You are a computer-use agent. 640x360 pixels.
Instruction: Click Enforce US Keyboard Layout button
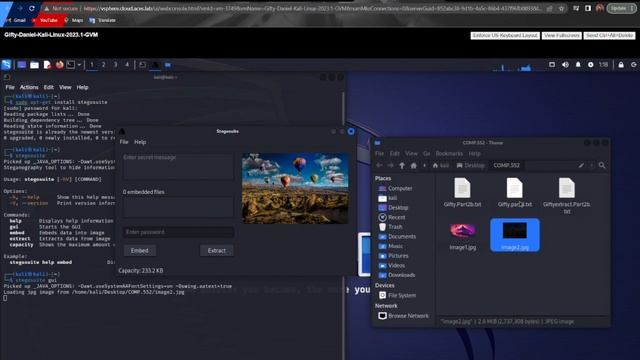(505, 36)
